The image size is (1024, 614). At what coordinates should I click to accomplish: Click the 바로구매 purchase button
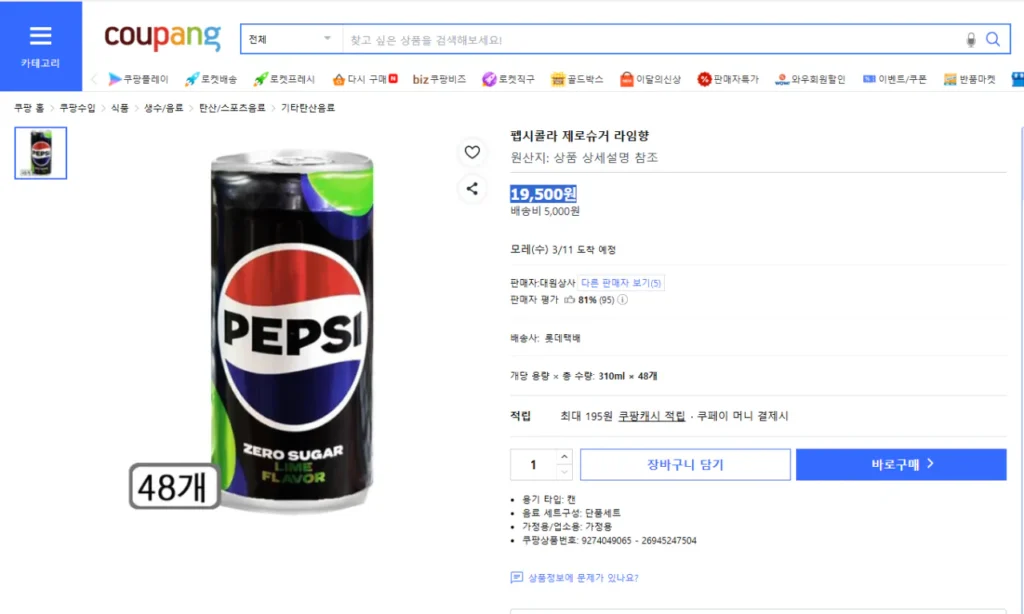pos(900,464)
